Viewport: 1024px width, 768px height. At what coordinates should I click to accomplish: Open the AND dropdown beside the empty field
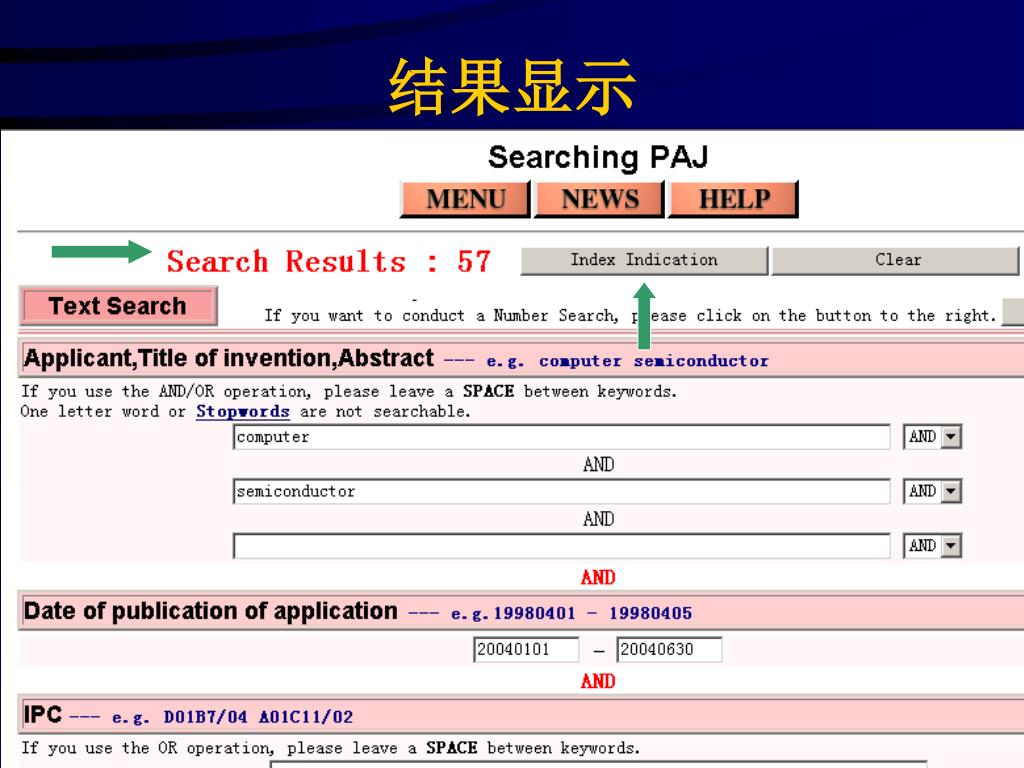pos(933,545)
